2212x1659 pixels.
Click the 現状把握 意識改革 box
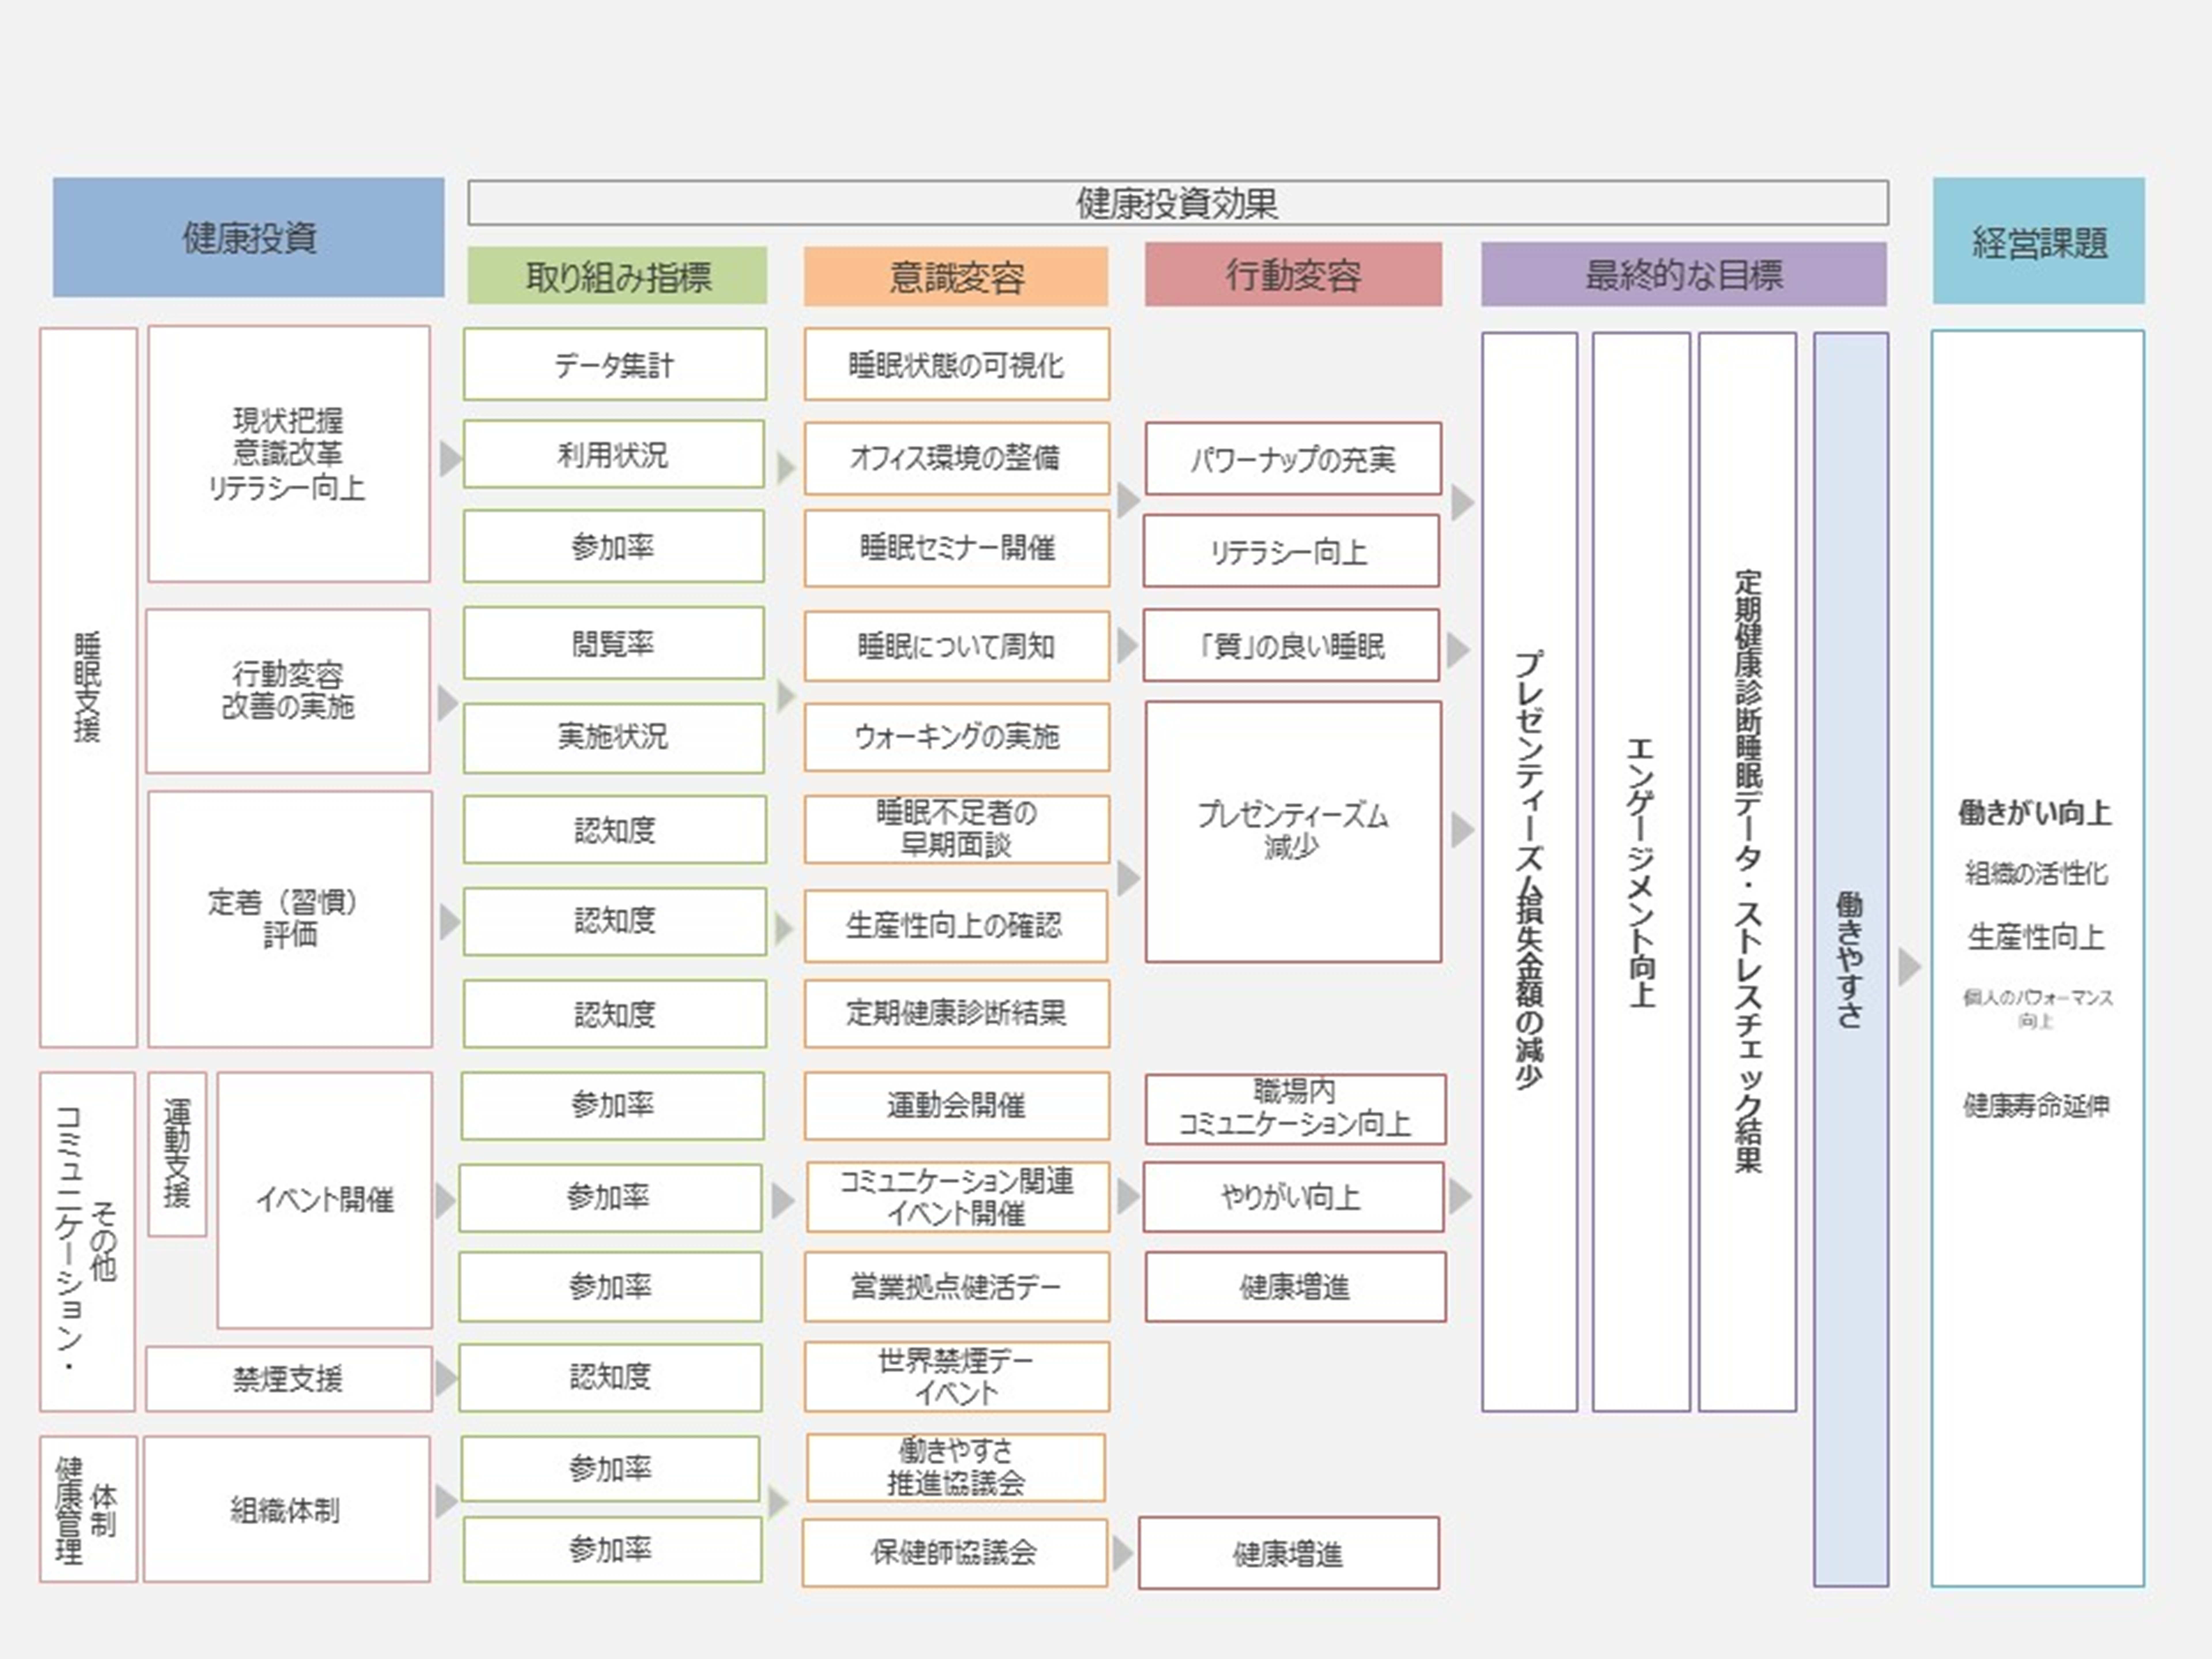click(x=289, y=454)
